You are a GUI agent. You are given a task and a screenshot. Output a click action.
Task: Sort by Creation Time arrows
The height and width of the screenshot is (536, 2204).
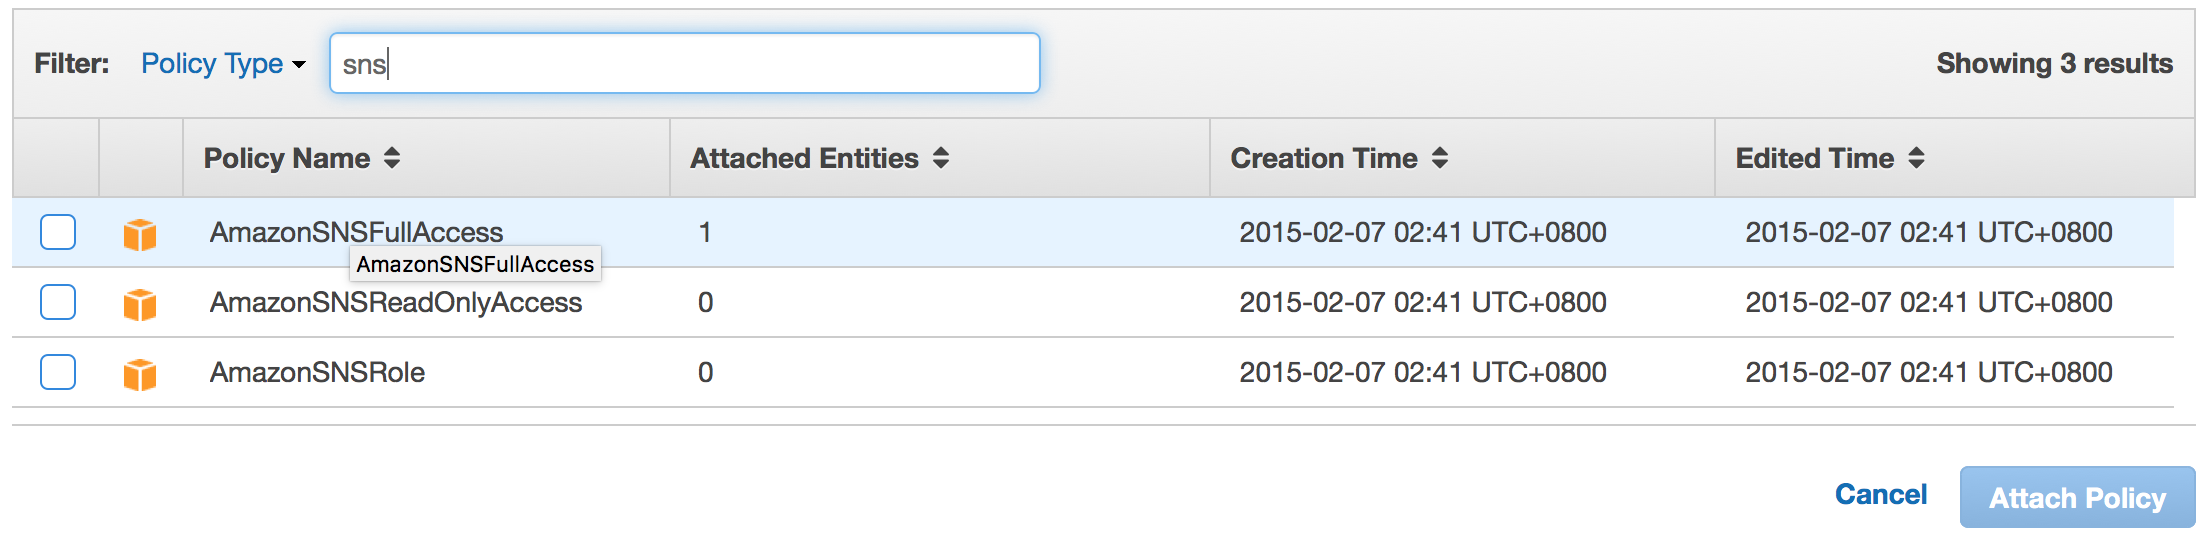tap(1440, 158)
